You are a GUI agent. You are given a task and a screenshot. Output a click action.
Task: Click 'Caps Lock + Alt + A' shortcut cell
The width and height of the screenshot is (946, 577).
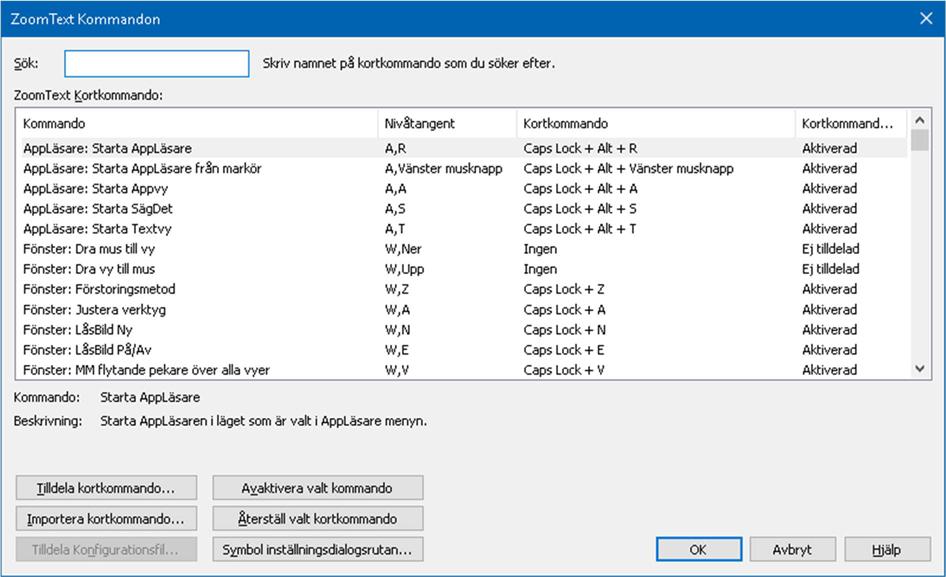pos(580,189)
